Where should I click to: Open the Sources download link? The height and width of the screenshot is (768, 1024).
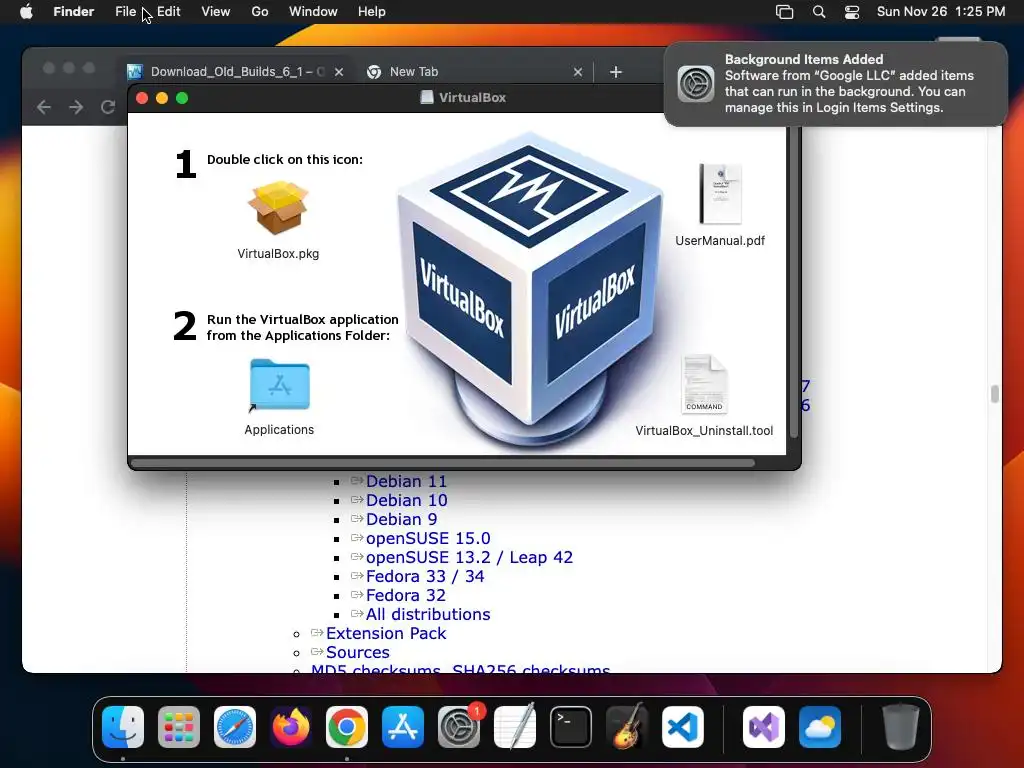[x=358, y=652]
